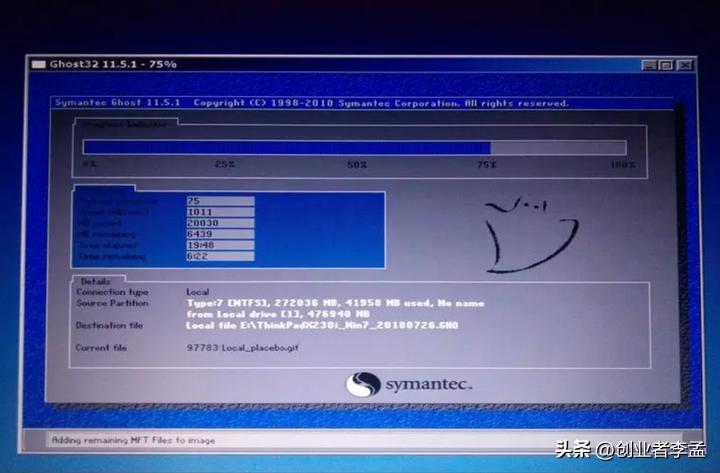The height and width of the screenshot is (473, 720).
Task: Click the Details group label
Action: pos(96,282)
